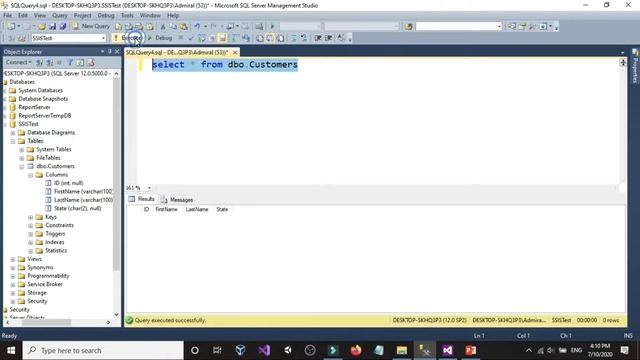This screenshot has width=640, height=360.
Task: Click the FirstName column header in results
Action: pyautogui.click(x=166, y=209)
